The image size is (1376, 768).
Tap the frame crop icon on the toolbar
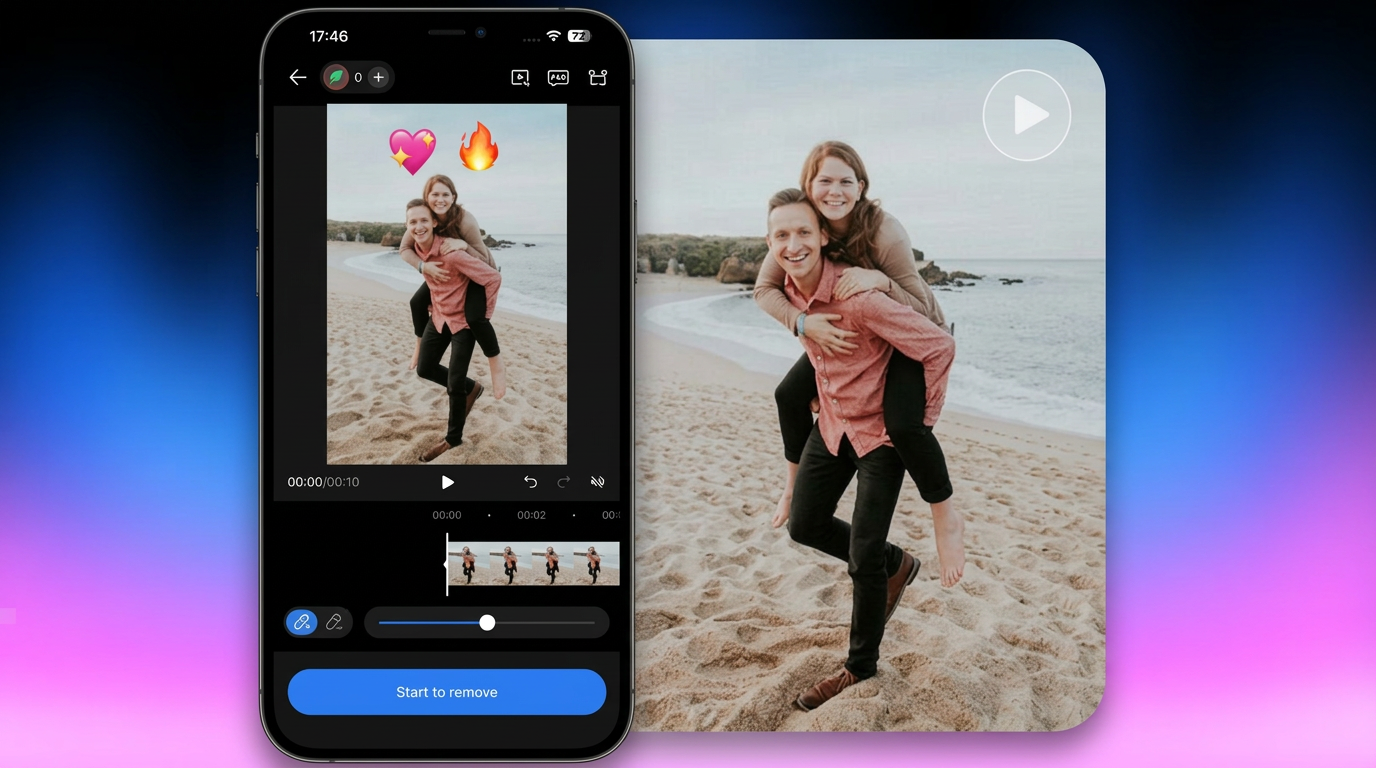[x=597, y=77]
